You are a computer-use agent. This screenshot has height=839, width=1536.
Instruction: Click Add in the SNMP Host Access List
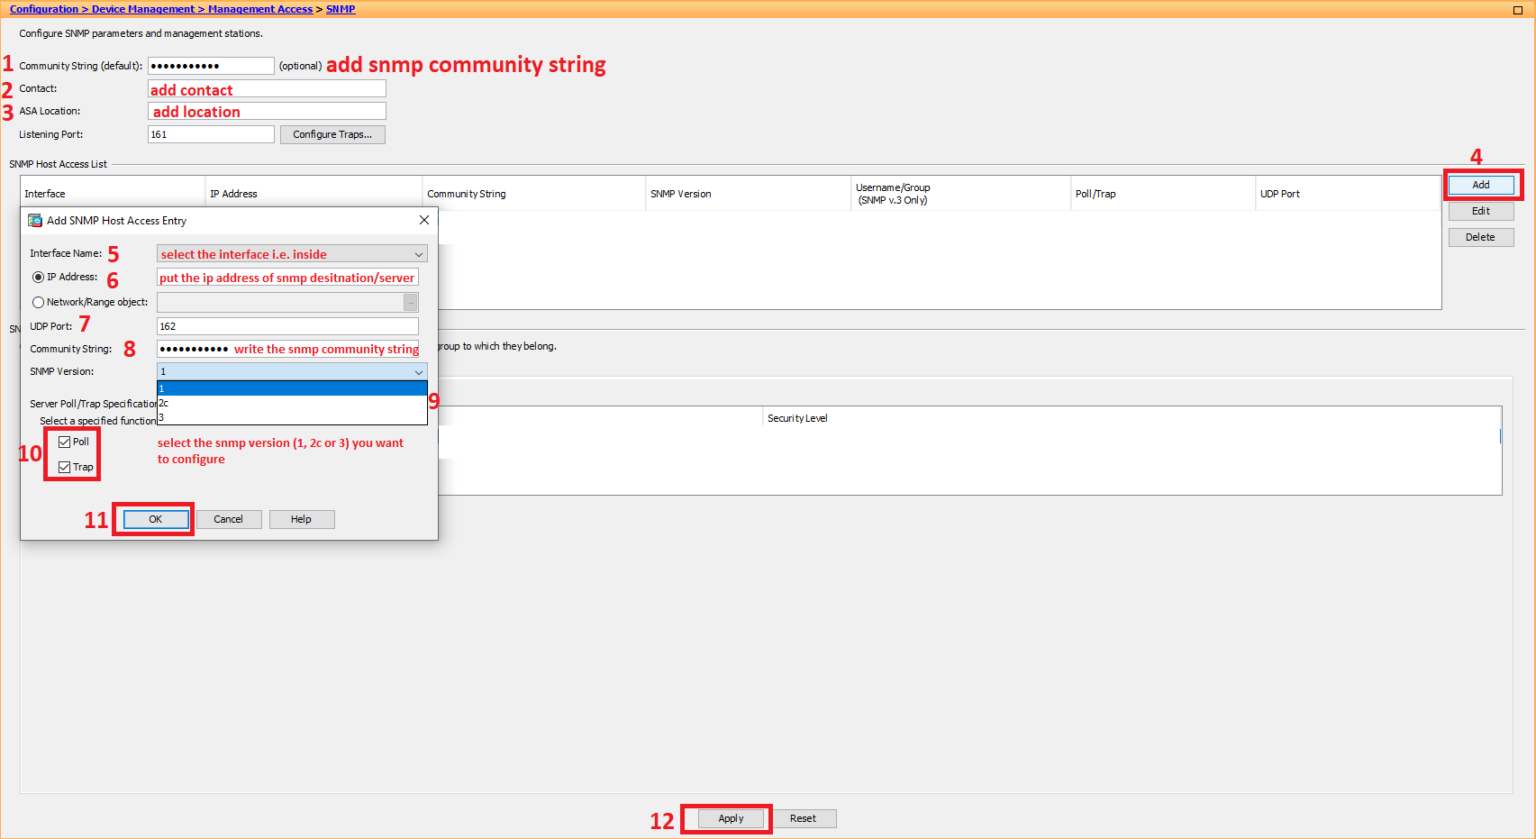(1480, 184)
